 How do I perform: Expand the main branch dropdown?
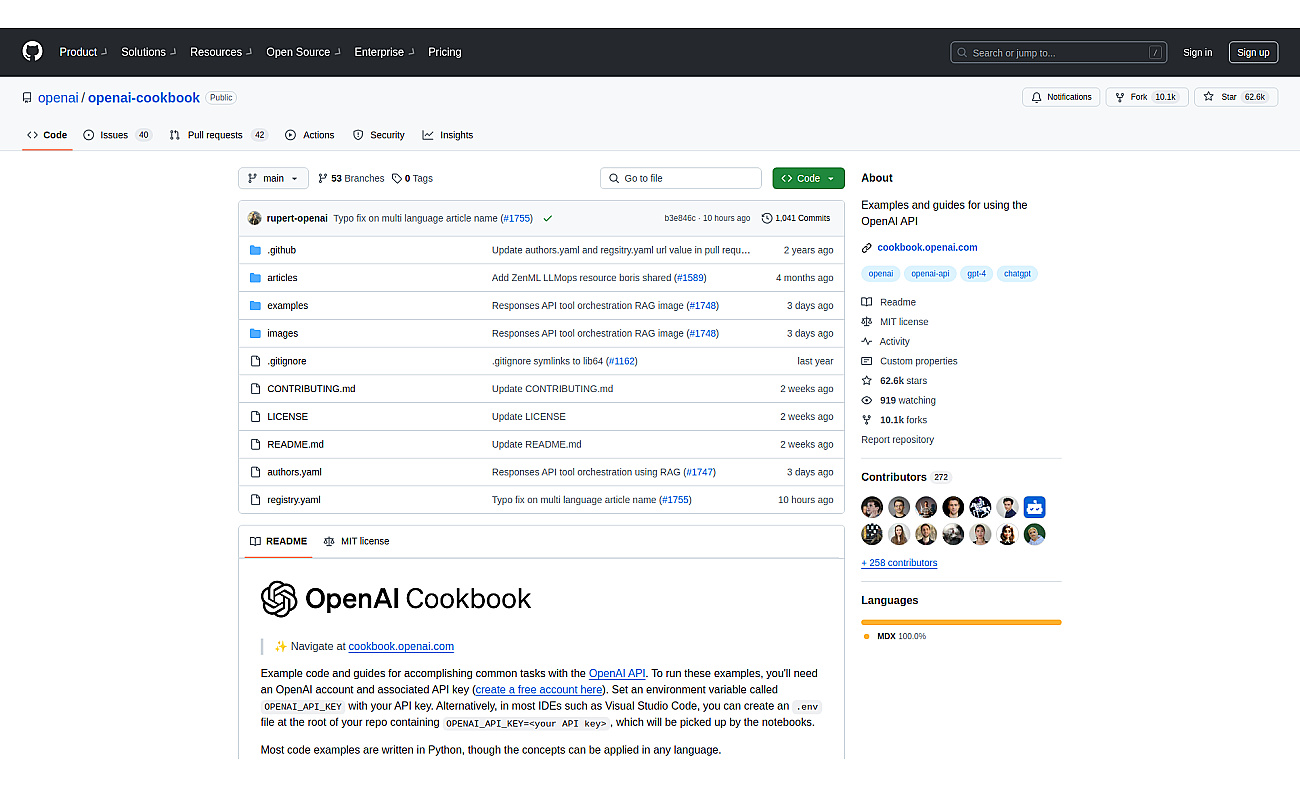point(273,178)
